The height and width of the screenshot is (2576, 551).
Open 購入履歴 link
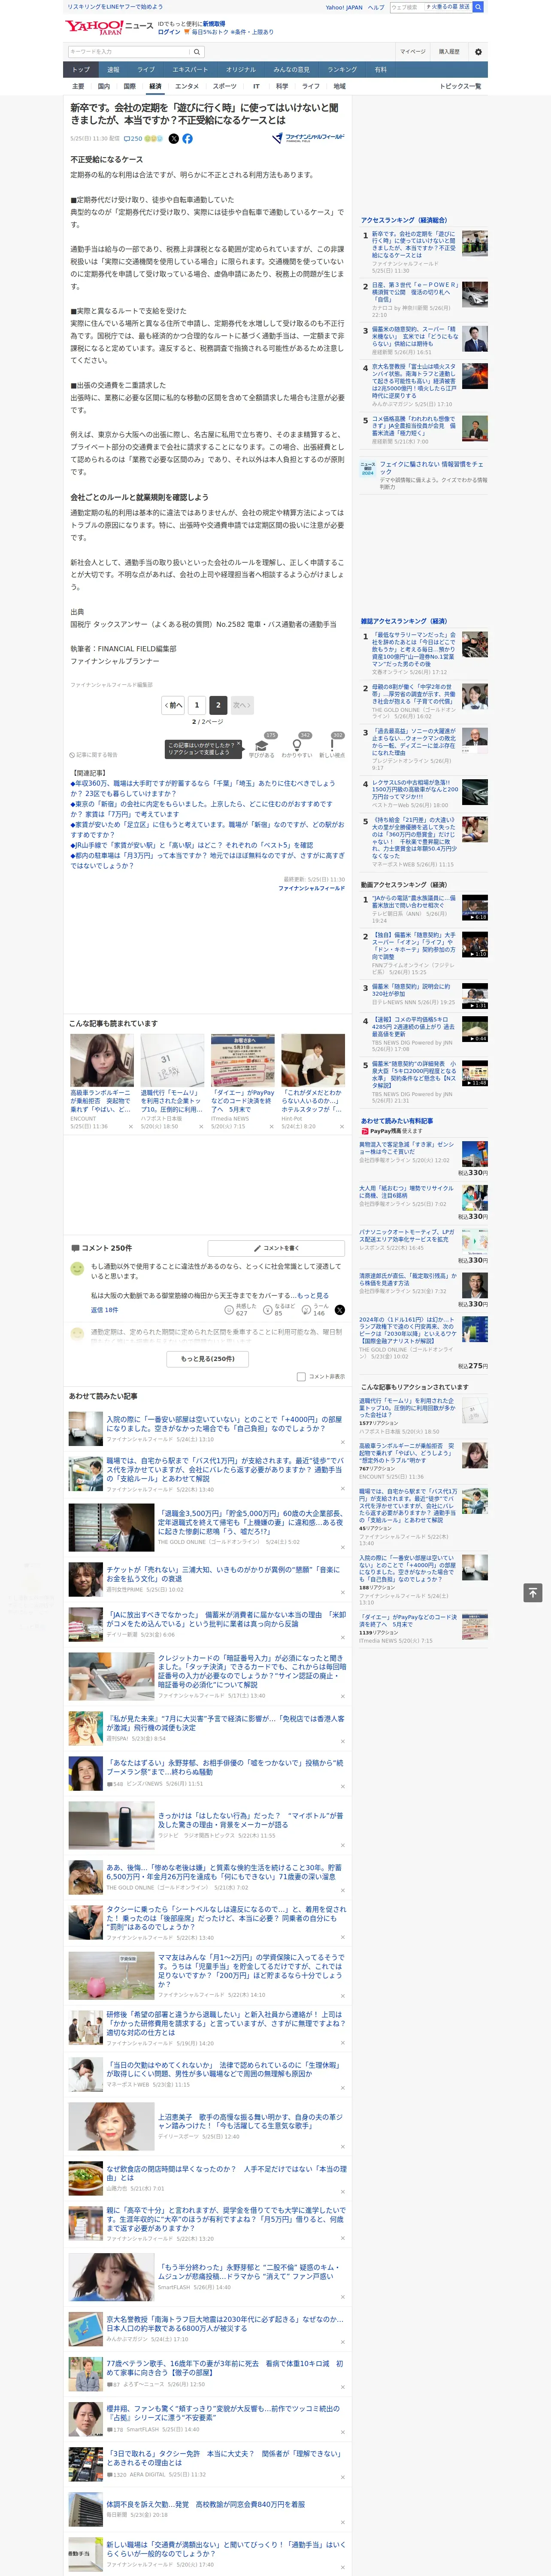[x=449, y=52]
